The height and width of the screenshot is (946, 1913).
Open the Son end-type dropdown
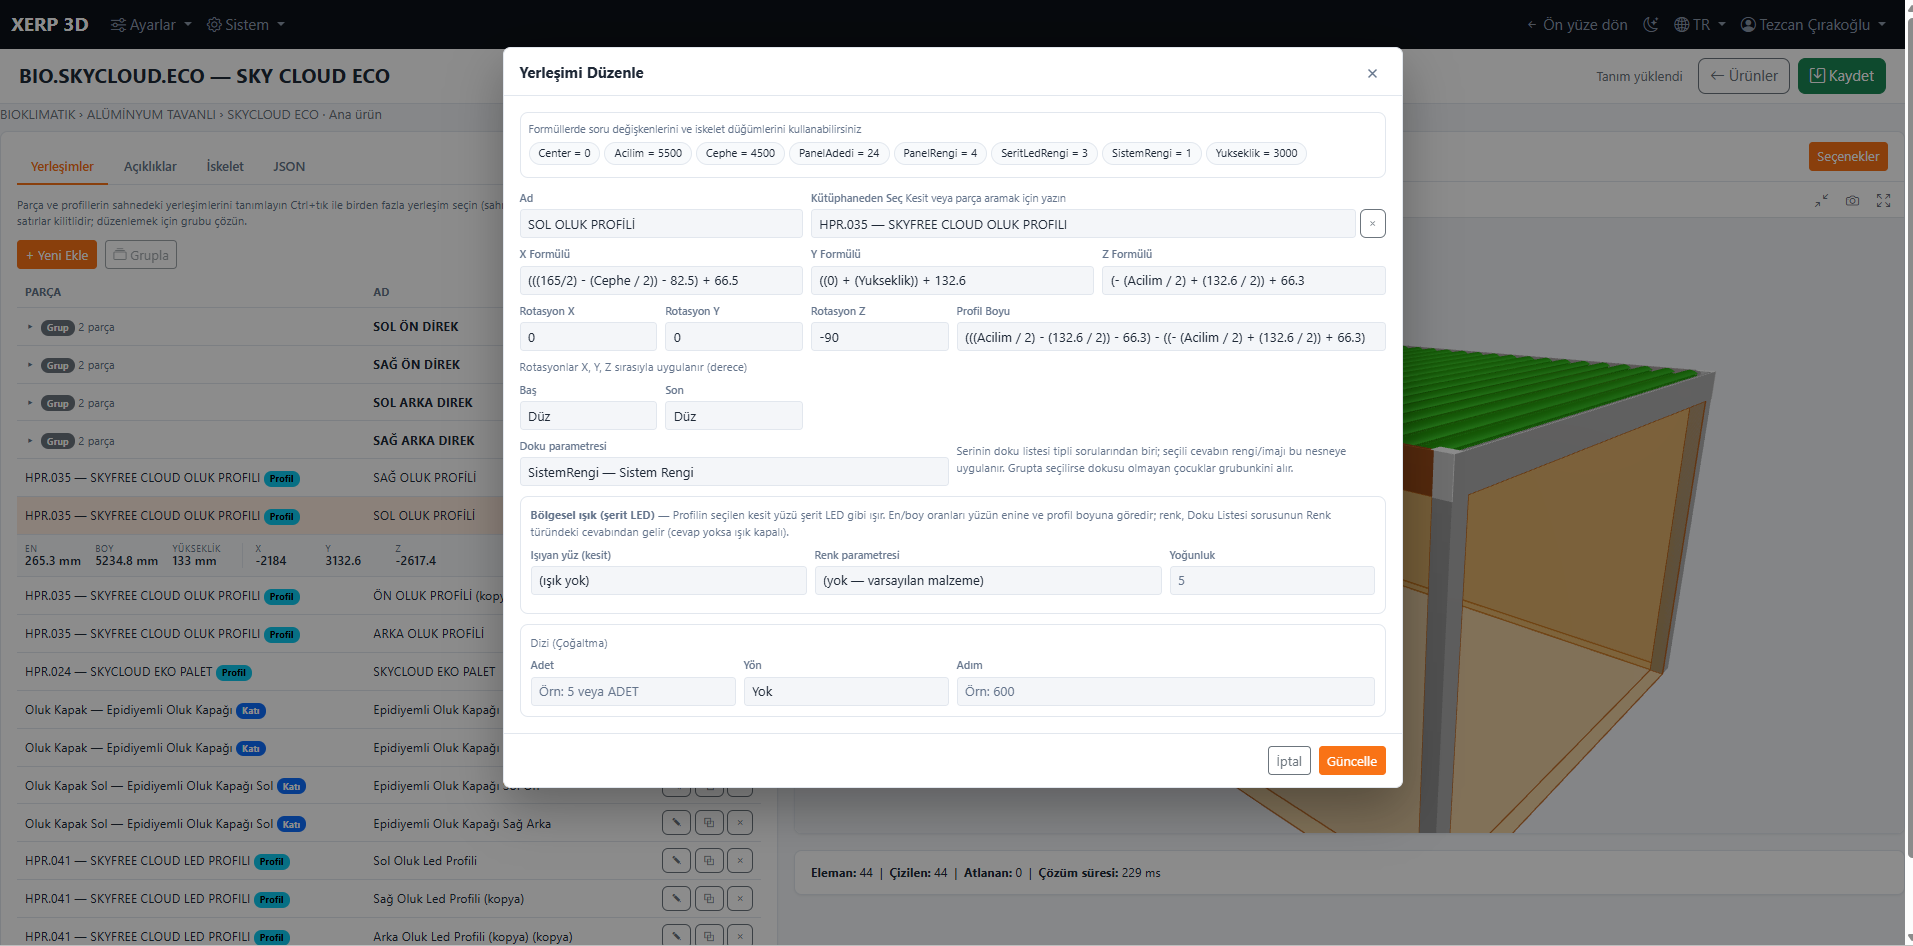coord(734,416)
